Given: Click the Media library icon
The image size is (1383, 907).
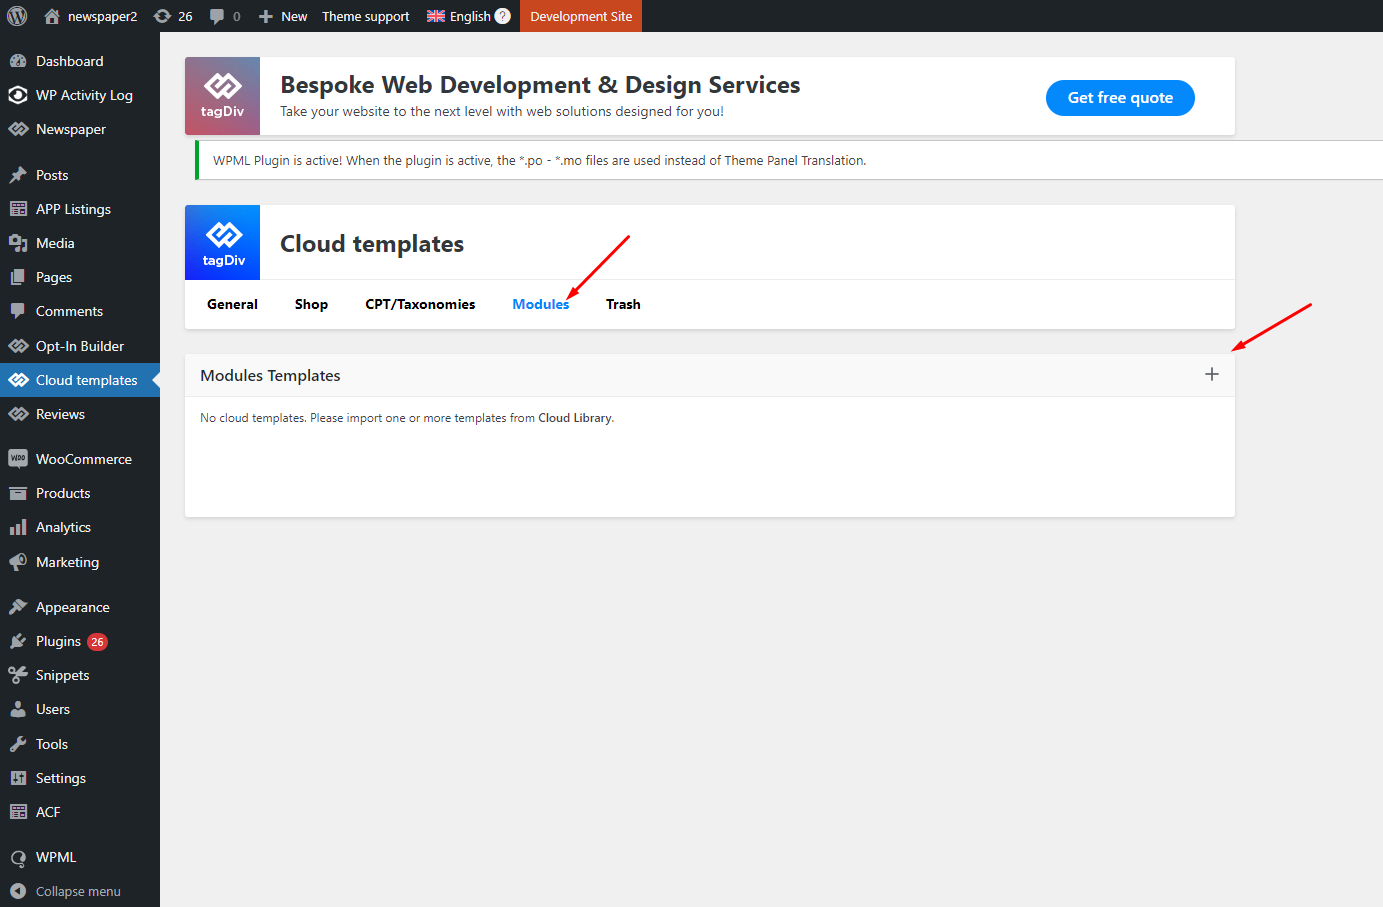Looking at the screenshot, I should tap(18, 243).
